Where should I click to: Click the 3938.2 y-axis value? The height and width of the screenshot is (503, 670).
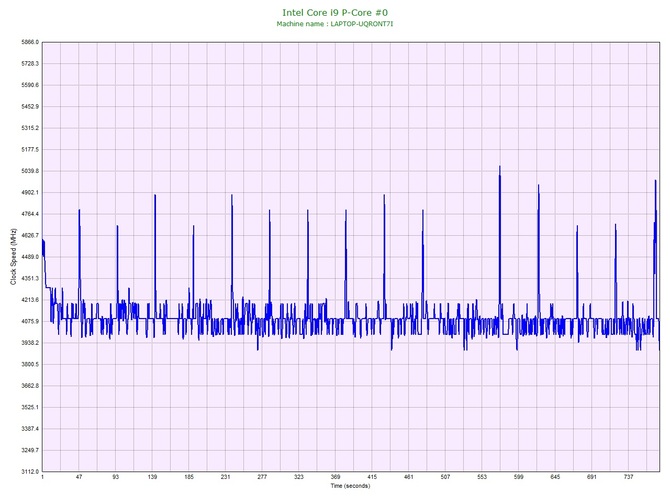pyautogui.click(x=30, y=343)
